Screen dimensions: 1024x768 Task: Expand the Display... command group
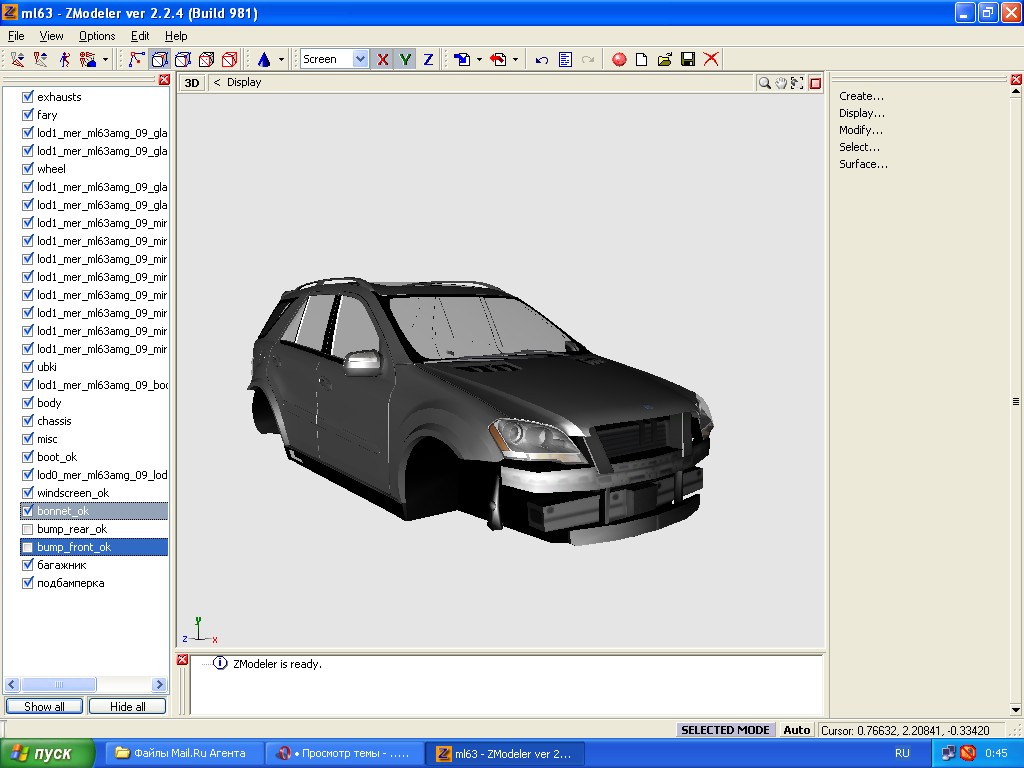862,113
